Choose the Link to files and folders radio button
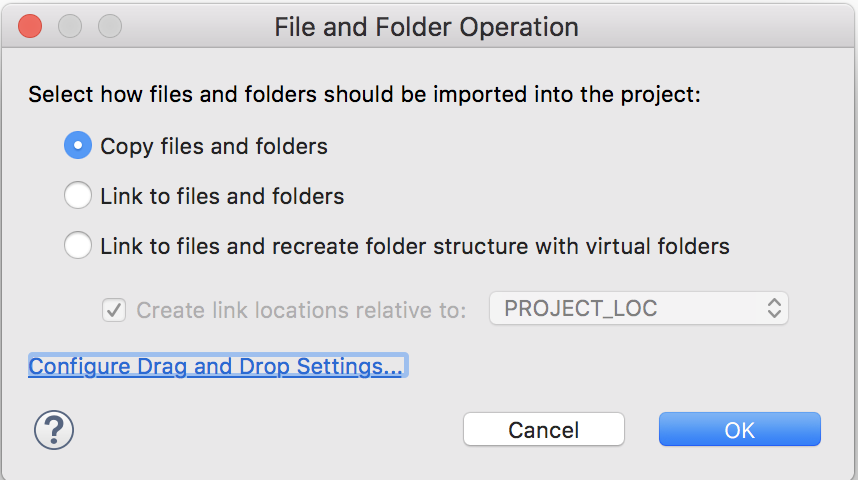 pyautogui.click(x=78, y=196)
